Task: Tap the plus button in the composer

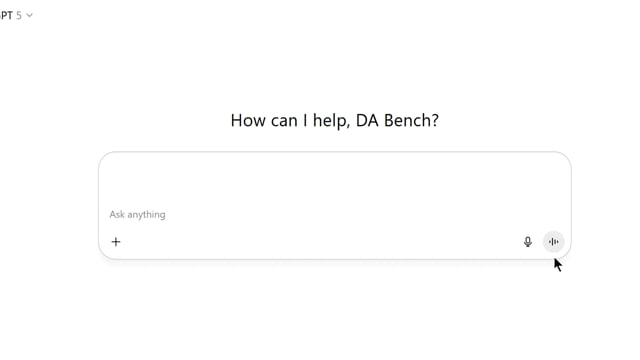Action: click(116, 242)
